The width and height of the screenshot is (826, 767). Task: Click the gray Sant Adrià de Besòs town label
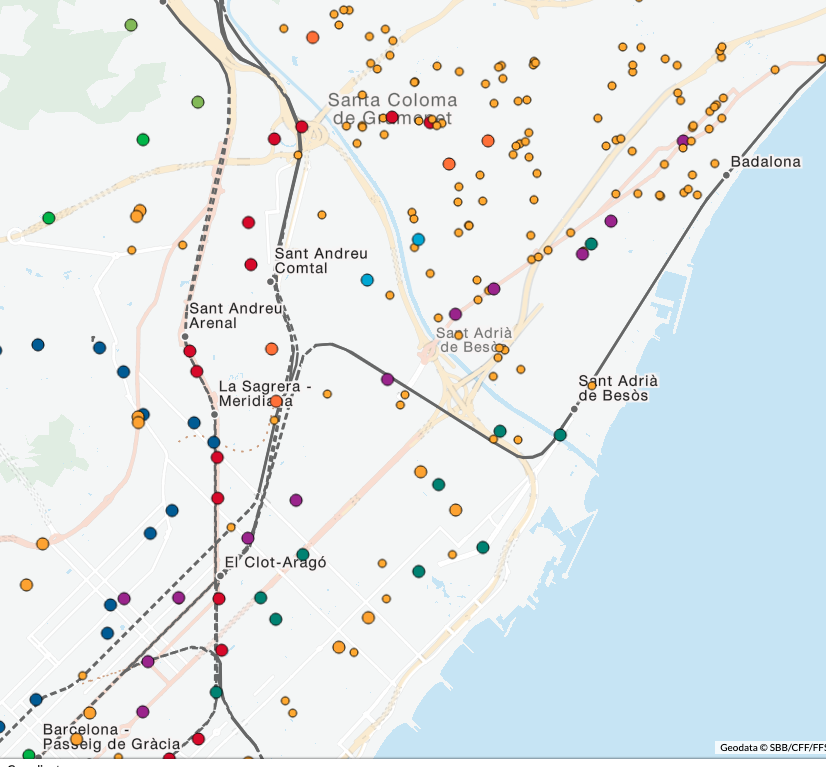coord(474,340)
